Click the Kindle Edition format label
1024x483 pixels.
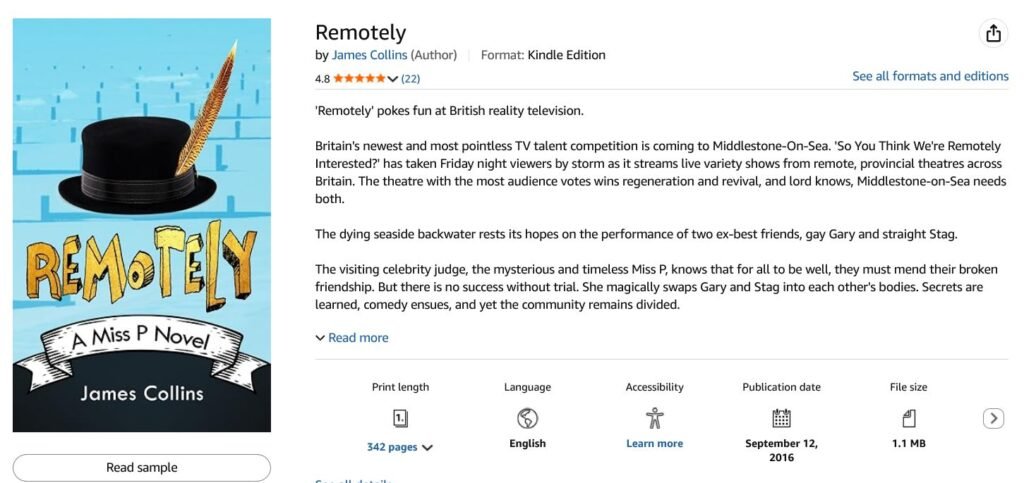coord(566,55)
